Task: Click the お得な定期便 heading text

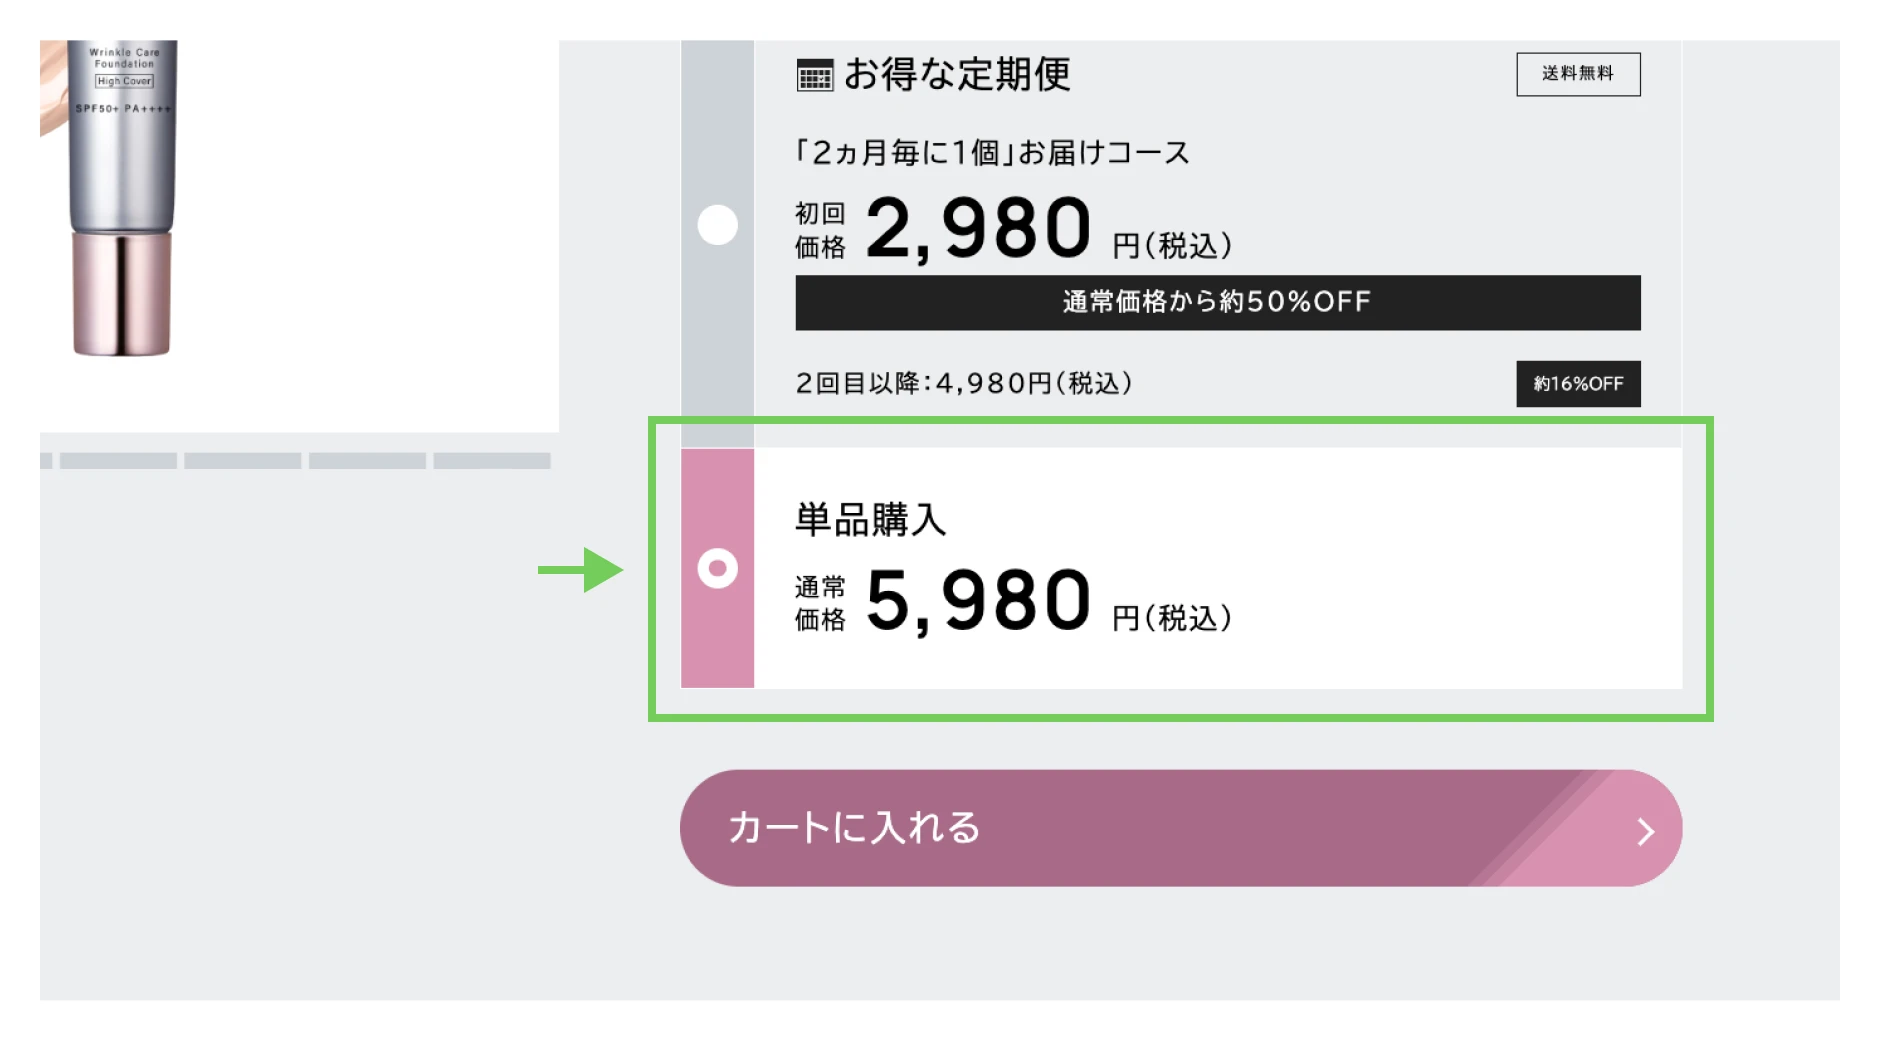Action: (956, 75)
